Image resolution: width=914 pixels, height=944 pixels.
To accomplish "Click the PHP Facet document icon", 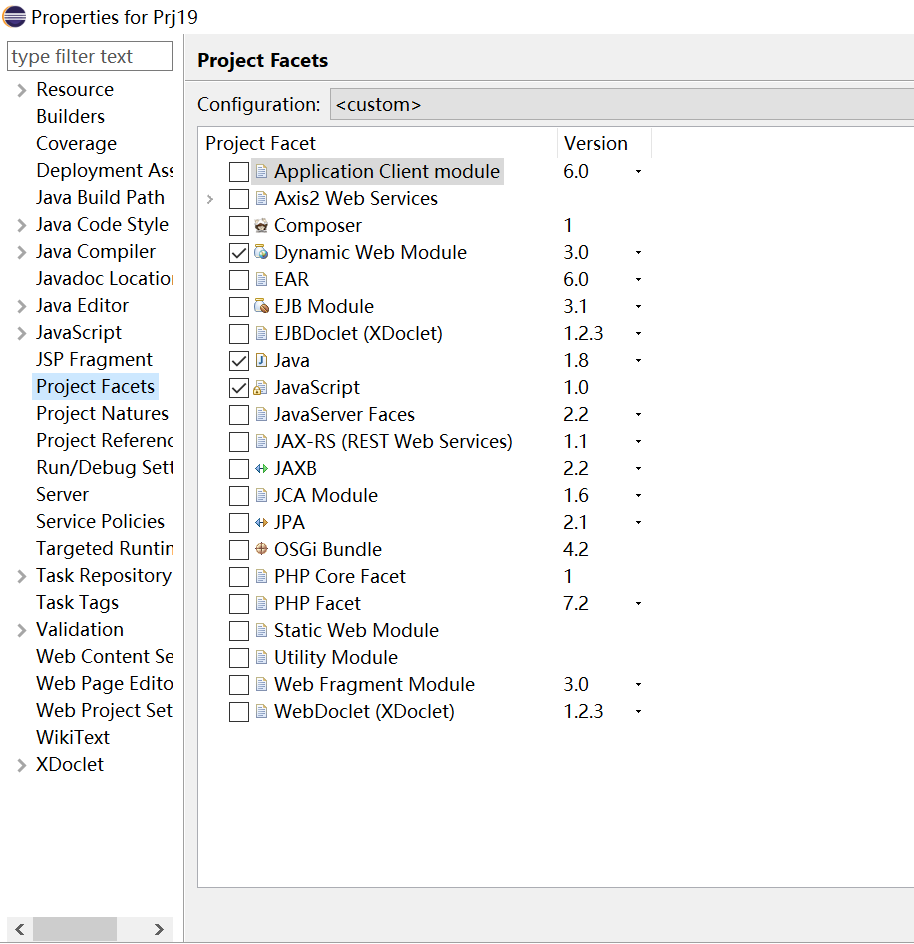I will [x=261, y=603].
